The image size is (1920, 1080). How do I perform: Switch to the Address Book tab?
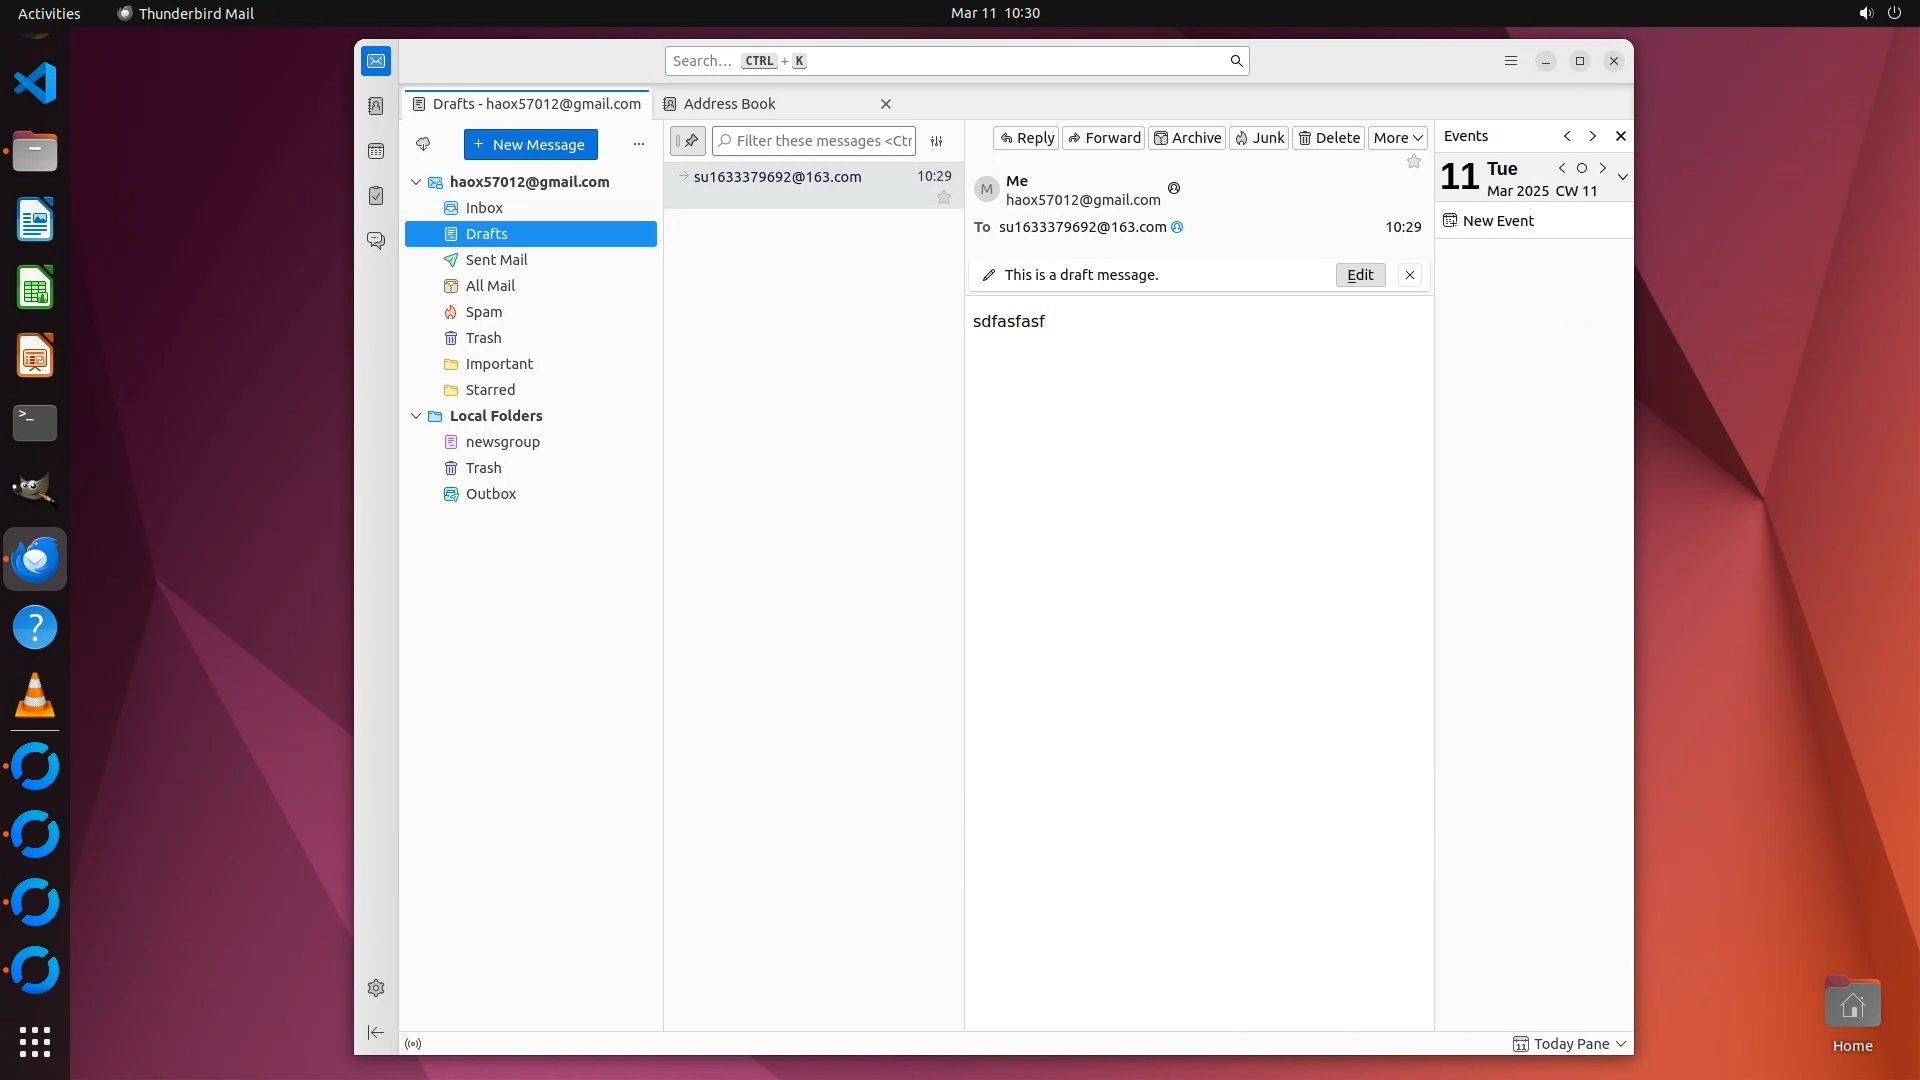[730, 104]
